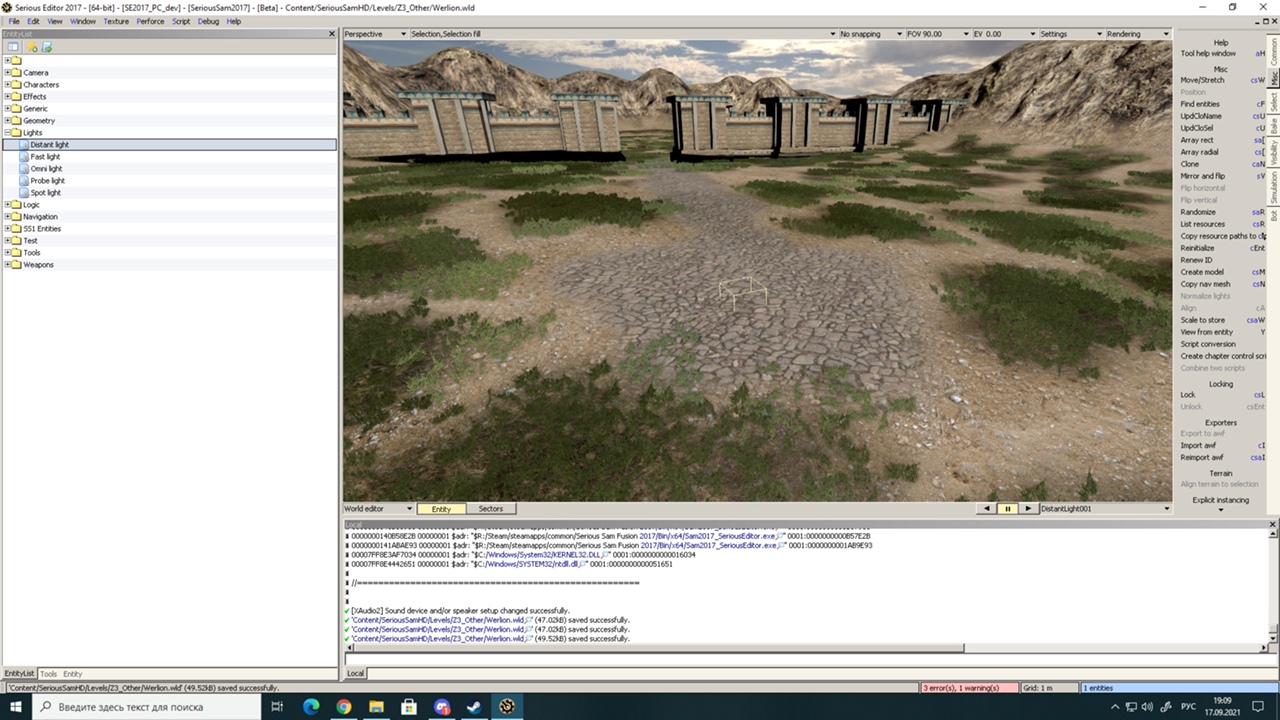Click the Camera folder icon
The width and height of the screenshot is (1280, 720).
click(x=16, y=73)
